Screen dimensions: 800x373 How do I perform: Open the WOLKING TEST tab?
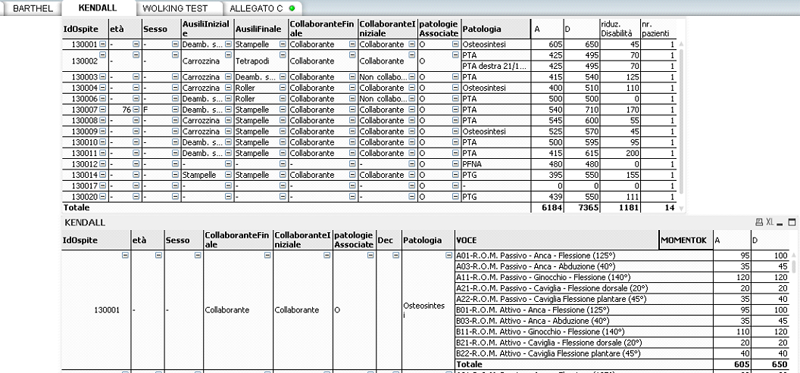pyautogui.click(x=176, y=9)
